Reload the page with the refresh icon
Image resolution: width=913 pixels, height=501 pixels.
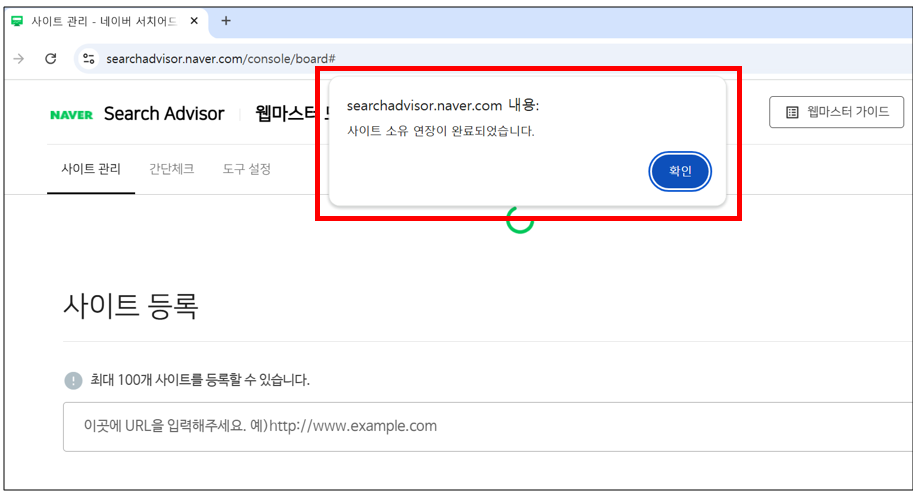(x=51, y=58)
